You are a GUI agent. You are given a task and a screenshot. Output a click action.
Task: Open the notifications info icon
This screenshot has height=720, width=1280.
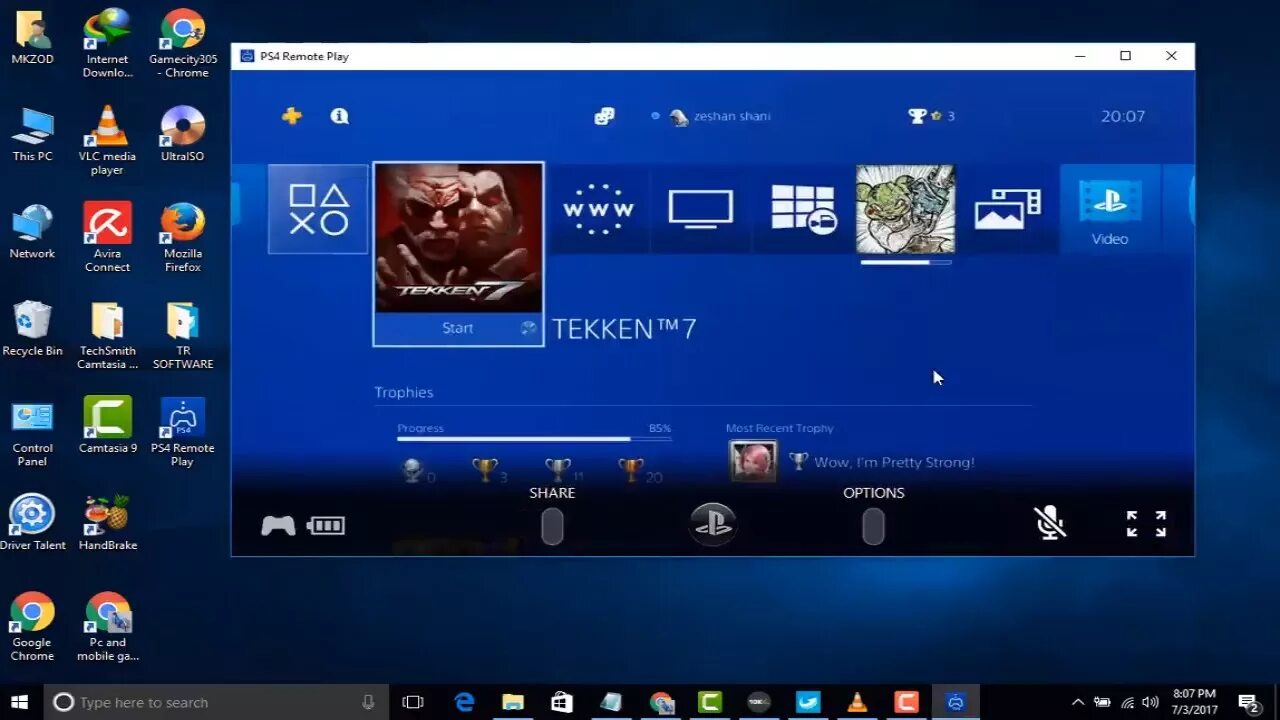(340, 116)
